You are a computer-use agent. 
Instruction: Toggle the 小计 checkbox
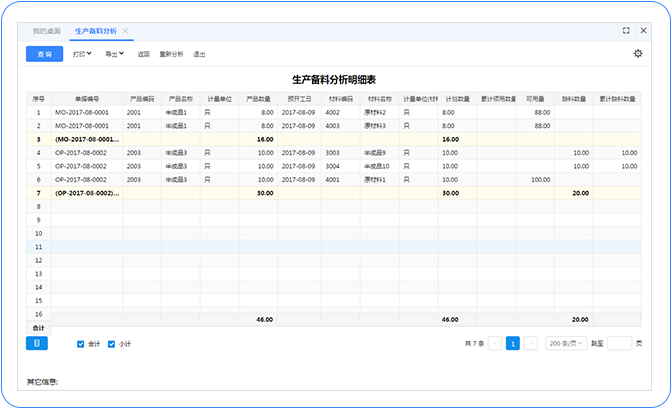tap(111, 344)
